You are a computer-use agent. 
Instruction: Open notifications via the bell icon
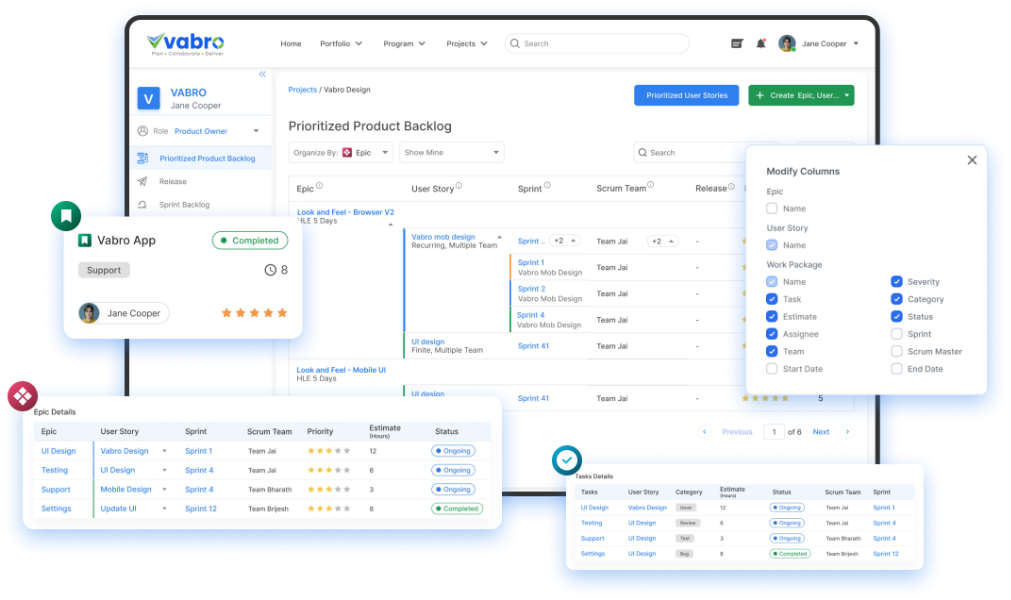pos(760,43)
